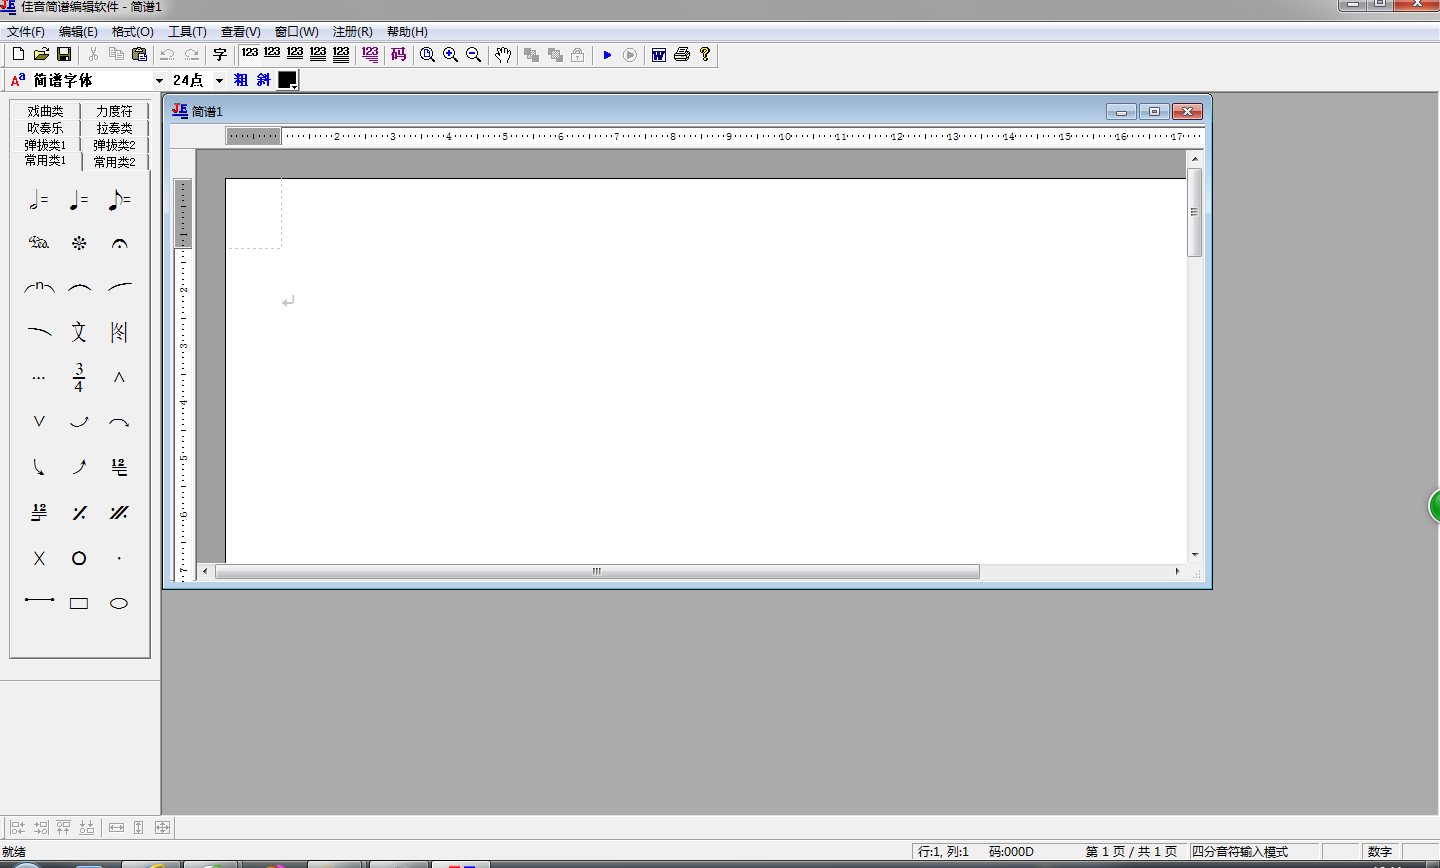Switch to the 弹拔类1 symbol tab
The width and height of the screenshot is (1440, 868).
pos(45,145)
